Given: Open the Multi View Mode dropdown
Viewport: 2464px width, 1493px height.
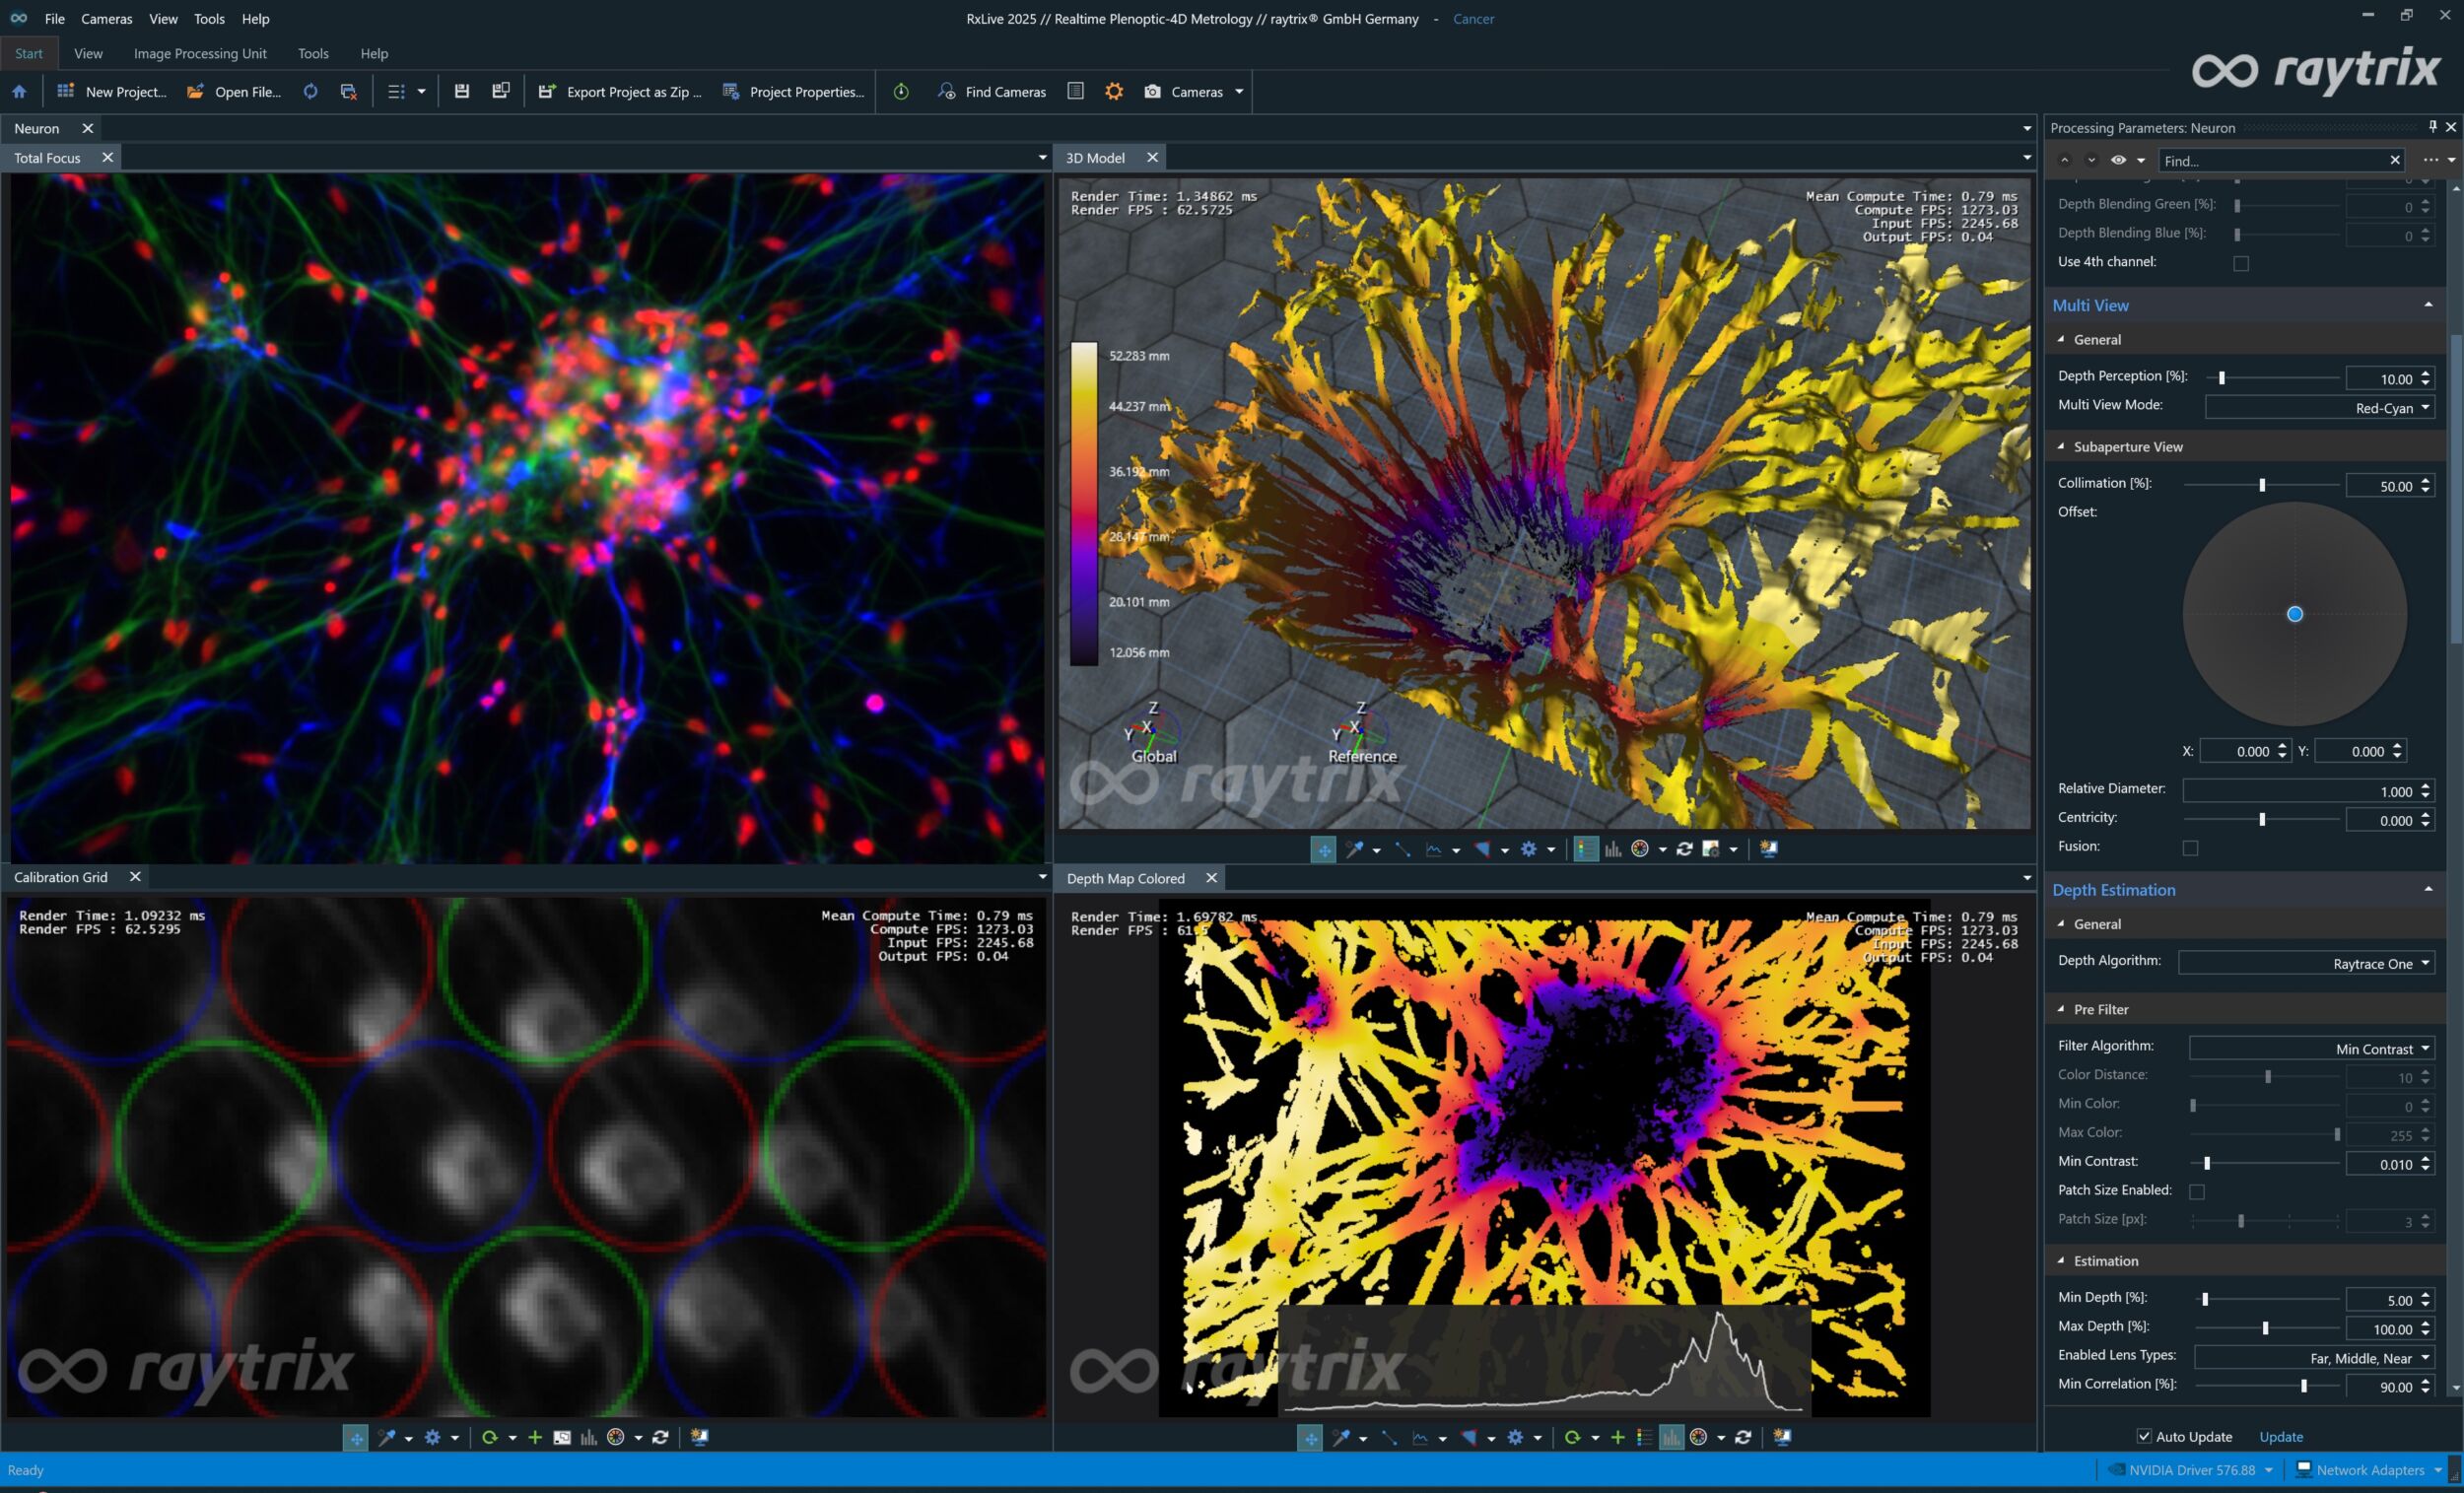Looking at the screenshot, I should [x=2320, y=407].
